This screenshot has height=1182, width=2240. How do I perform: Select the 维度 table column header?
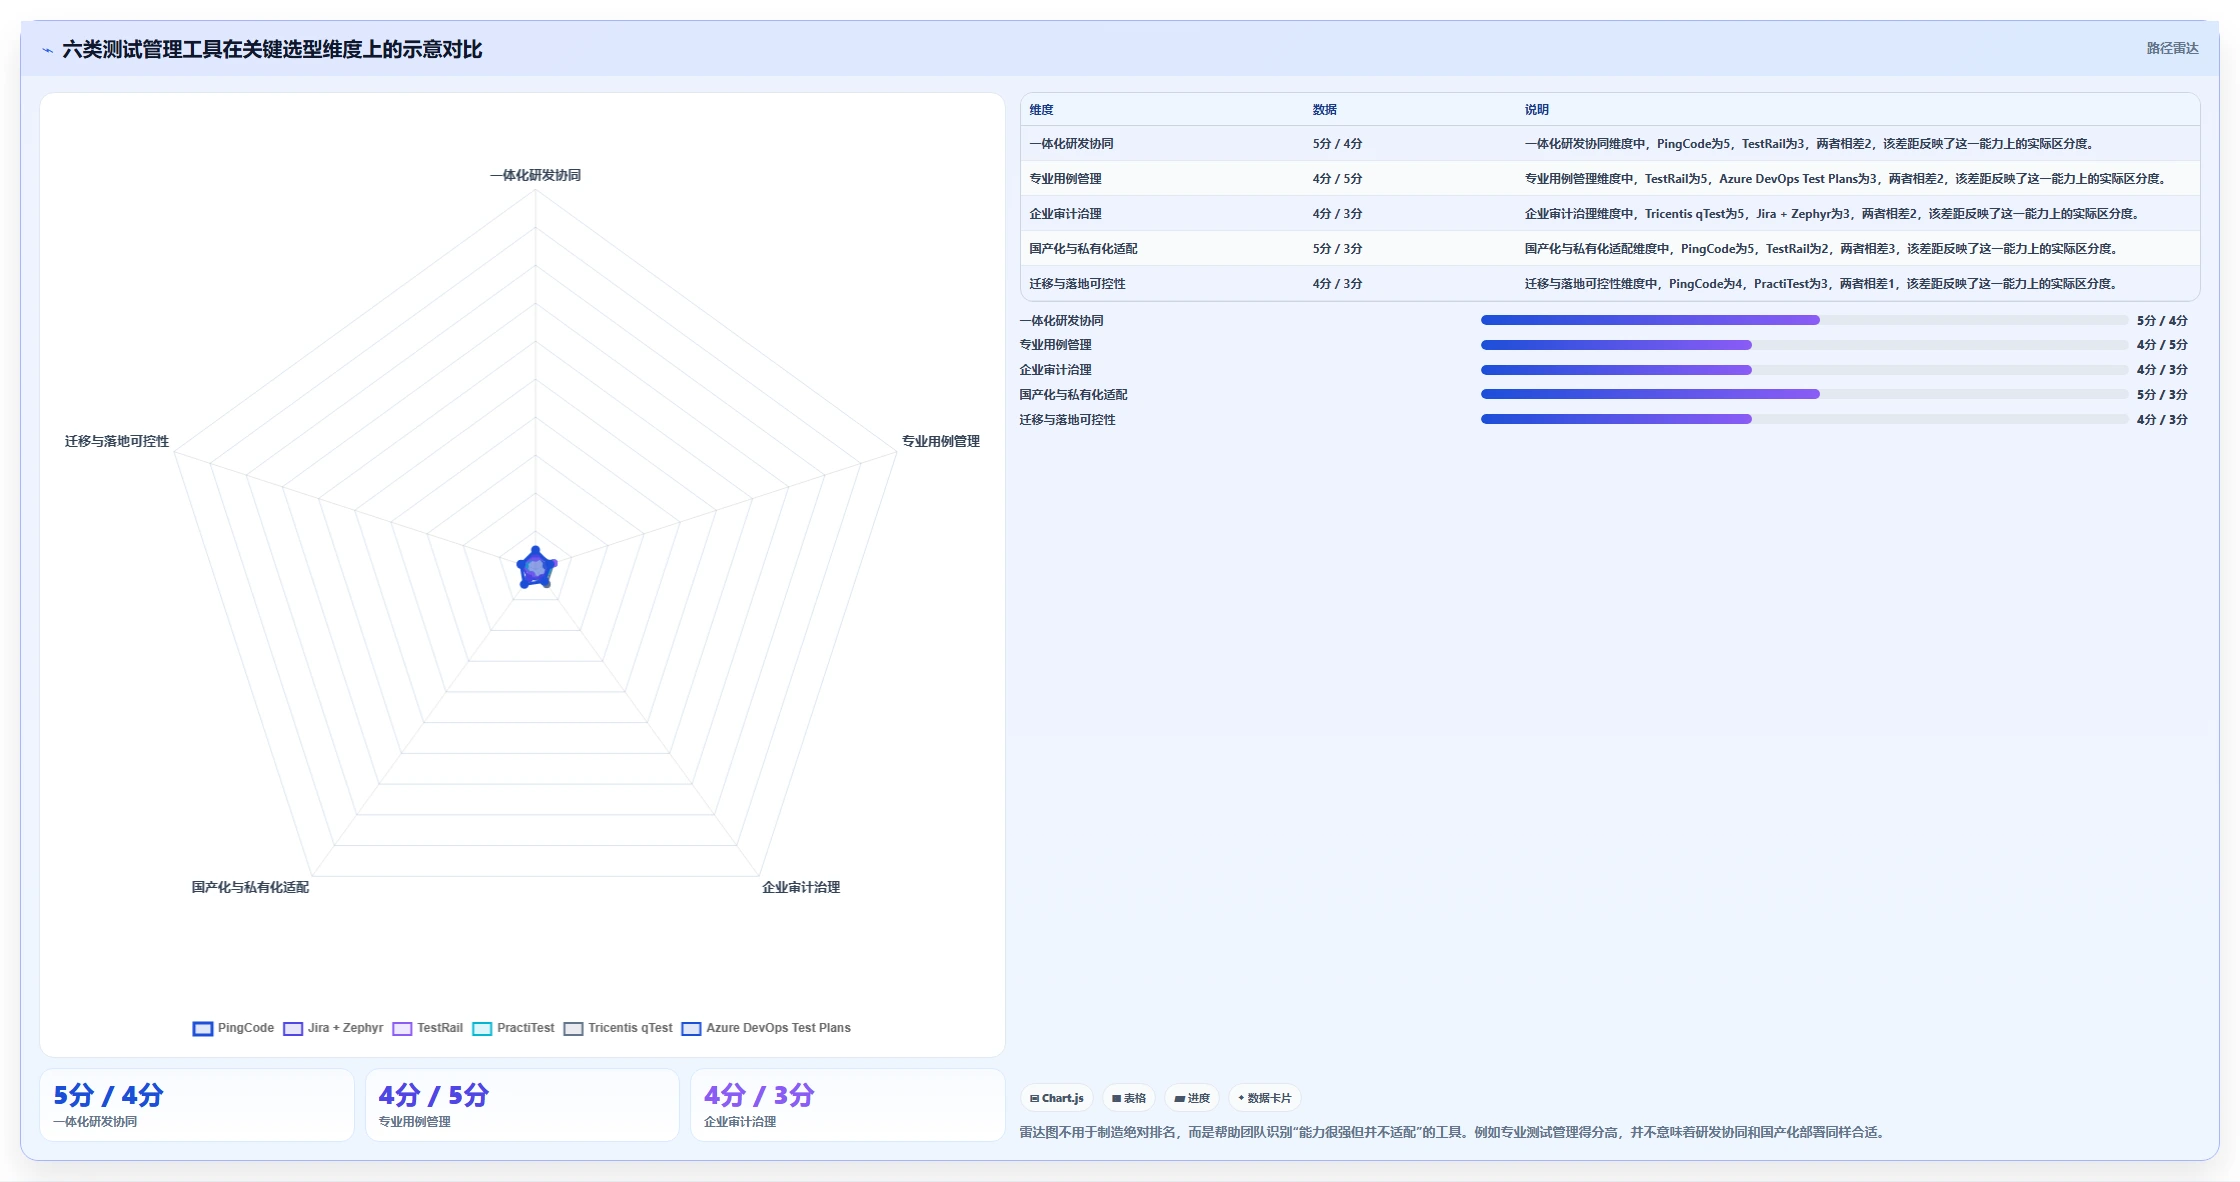click(1041, 110)
